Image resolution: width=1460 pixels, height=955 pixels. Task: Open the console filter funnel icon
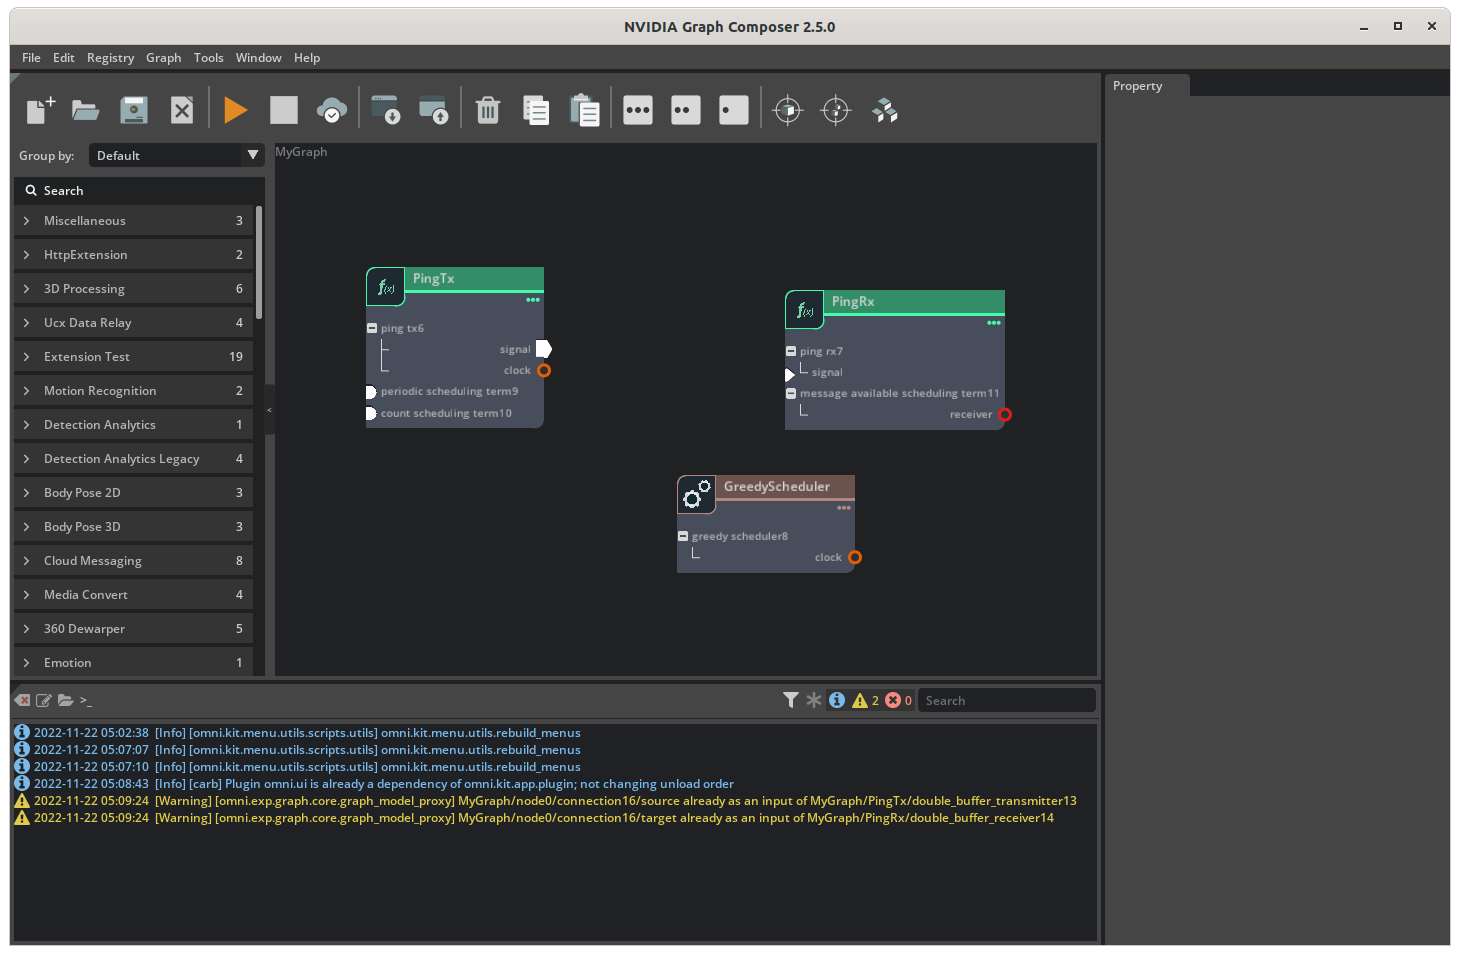click(791, 700)
